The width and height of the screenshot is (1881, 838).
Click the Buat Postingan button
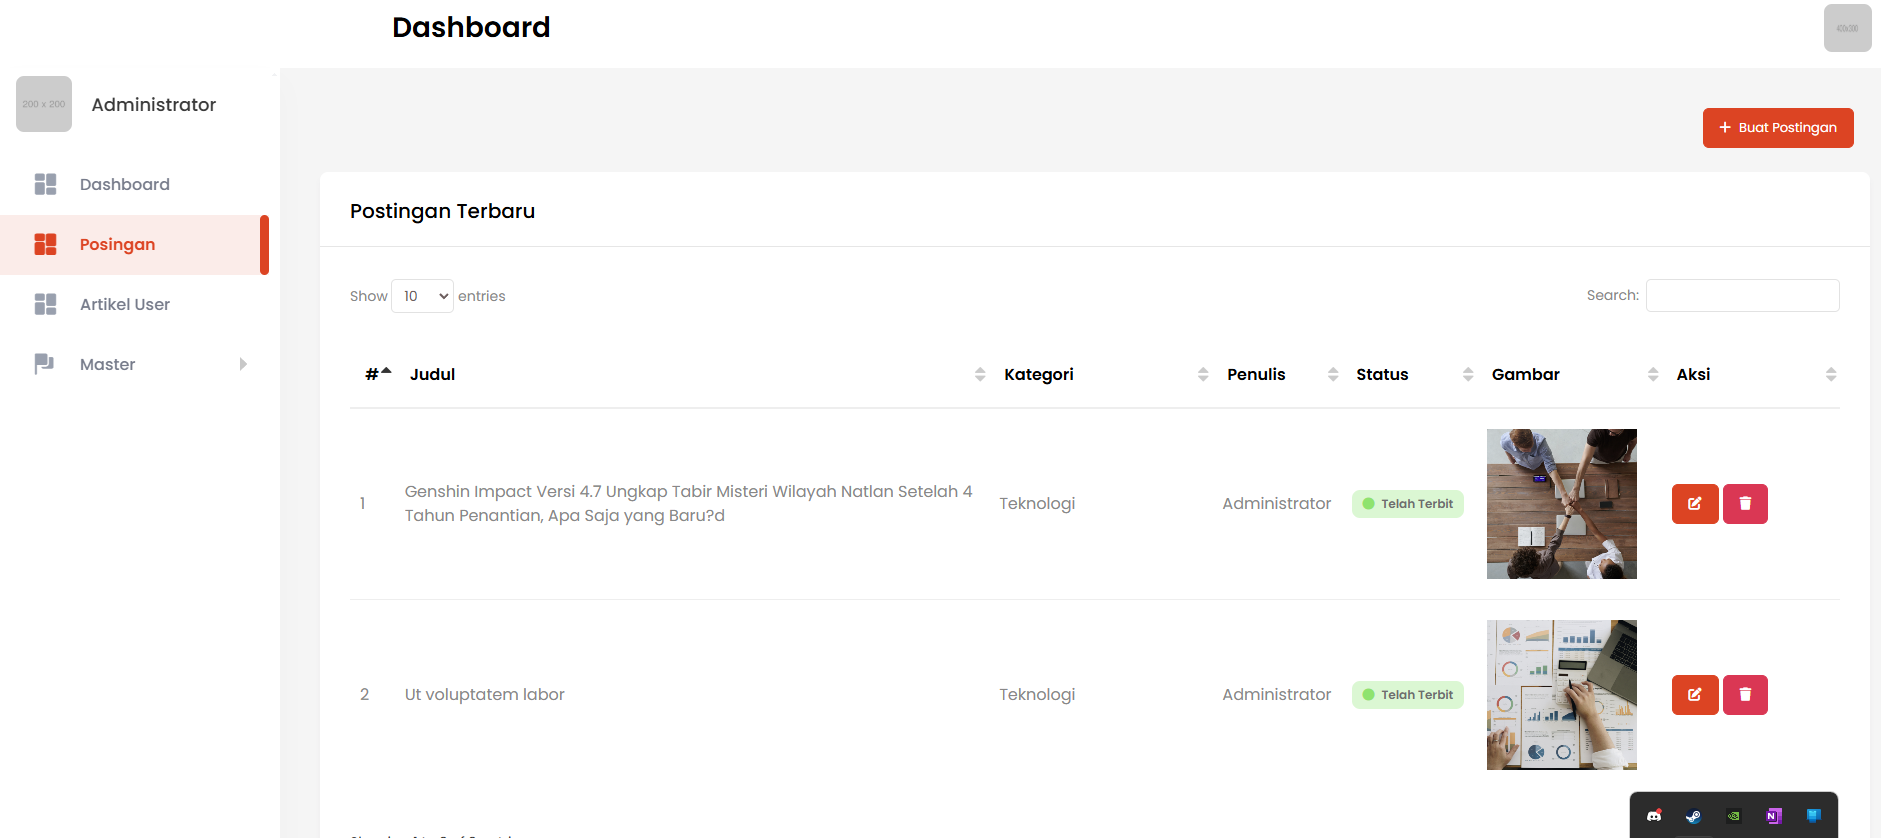(1777, 128)
